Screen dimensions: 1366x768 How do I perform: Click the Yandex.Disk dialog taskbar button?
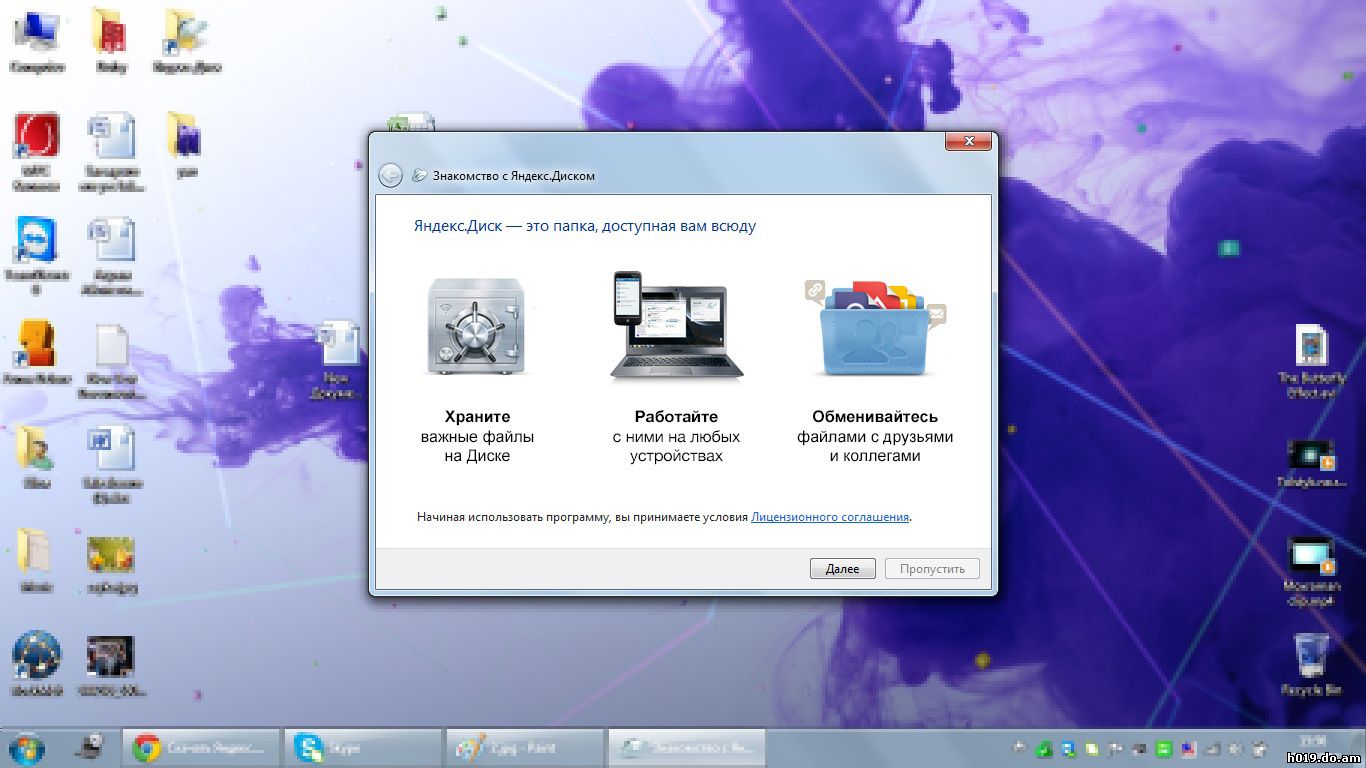pos(686,747)
